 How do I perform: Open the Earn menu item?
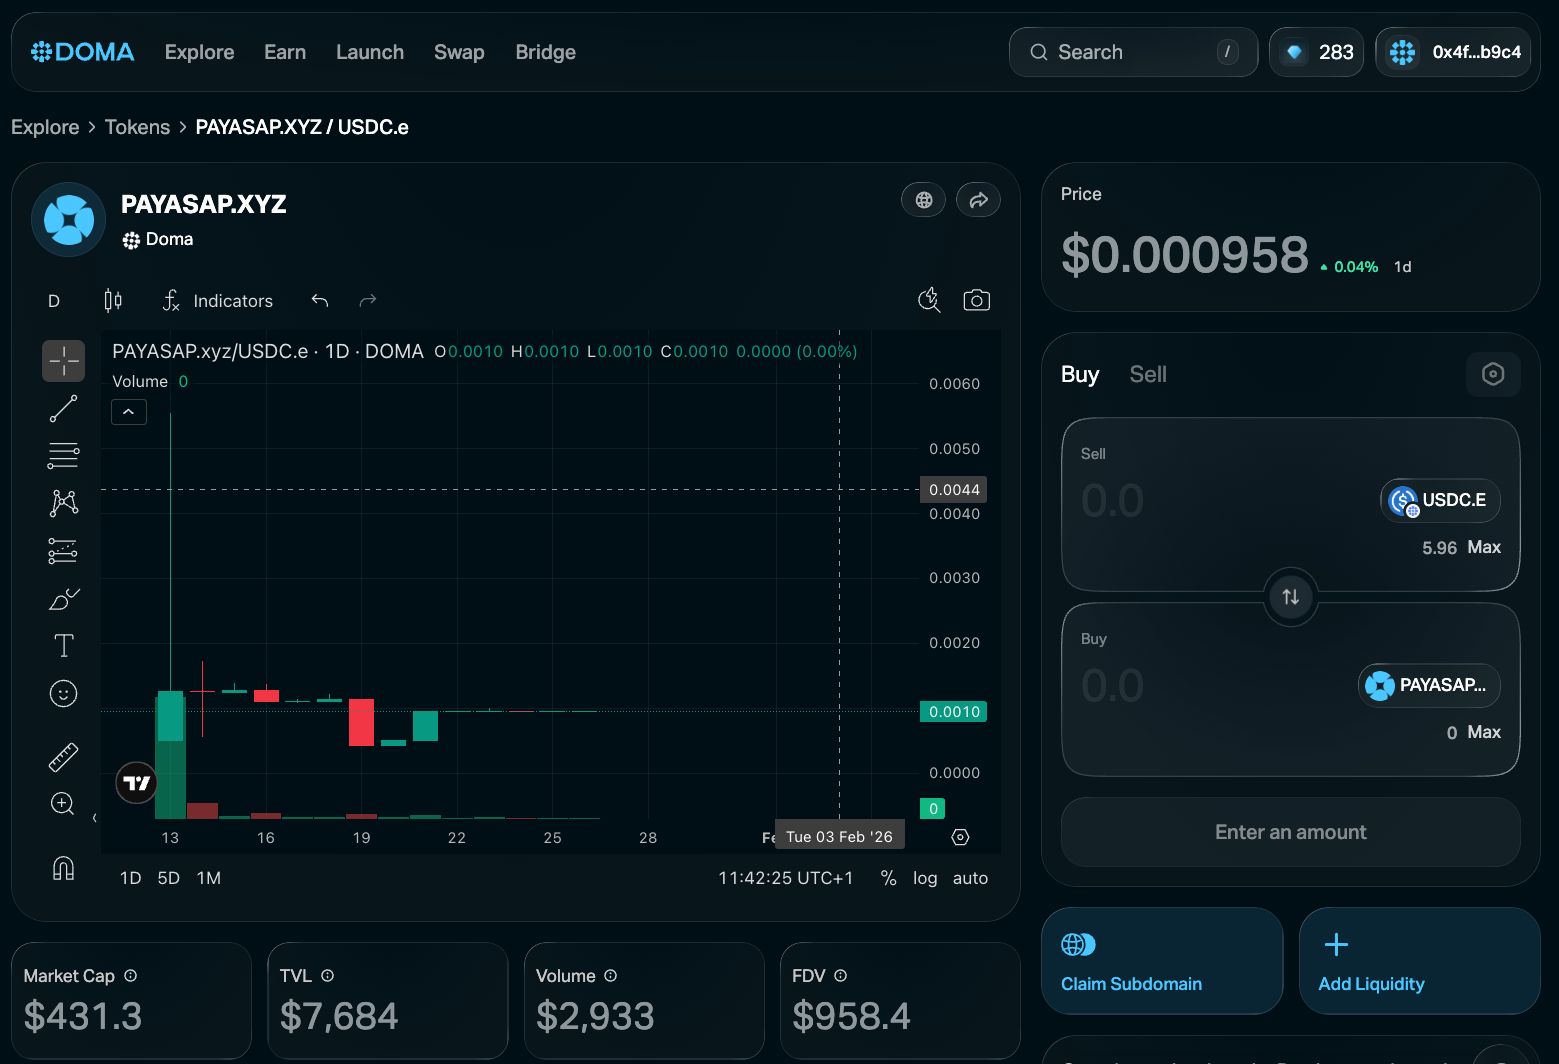click(x=285, y=52)
